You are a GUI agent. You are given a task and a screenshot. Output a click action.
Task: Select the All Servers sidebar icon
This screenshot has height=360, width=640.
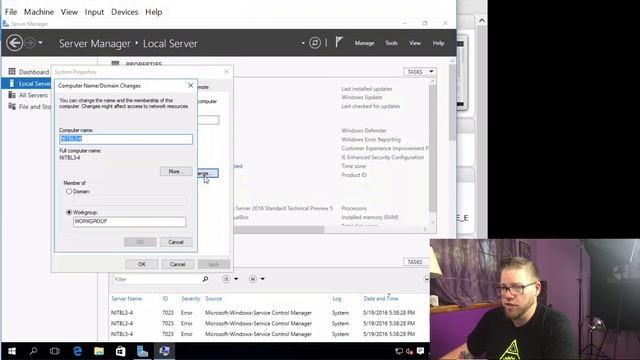(x=12, y=95)
